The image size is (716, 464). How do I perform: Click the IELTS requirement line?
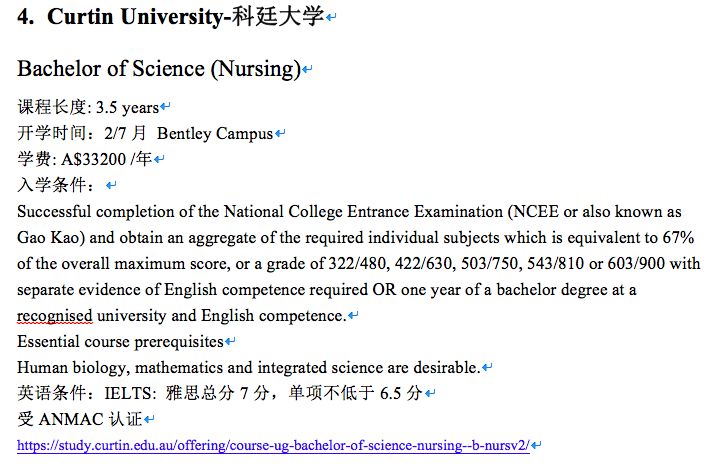220,393
